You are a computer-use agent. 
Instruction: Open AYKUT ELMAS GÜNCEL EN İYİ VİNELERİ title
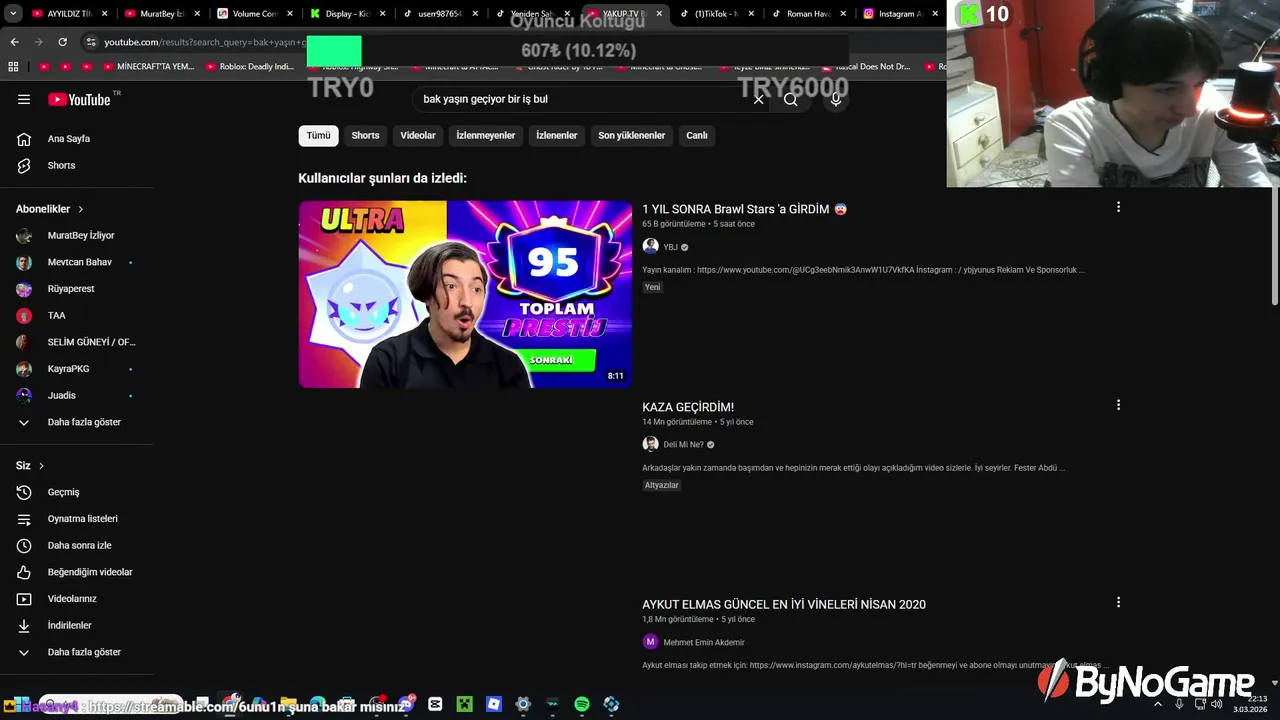click(x=784, y=604)
